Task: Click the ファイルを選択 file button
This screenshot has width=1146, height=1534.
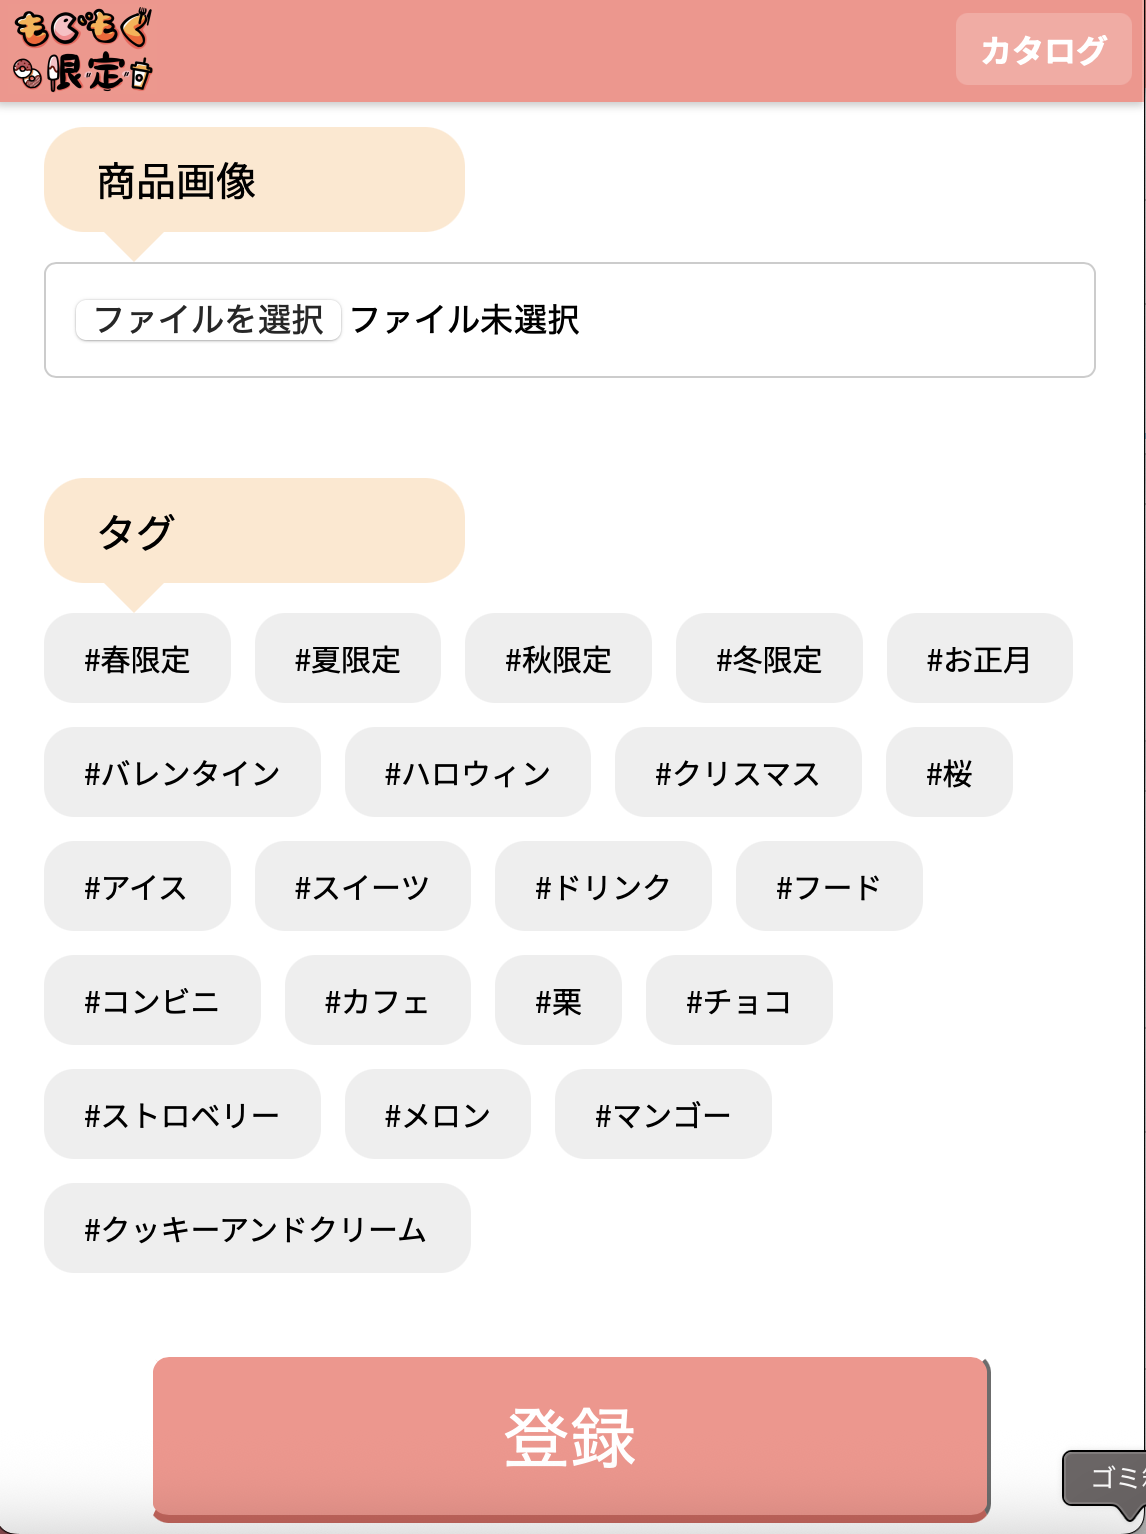Action: [208, 320]
